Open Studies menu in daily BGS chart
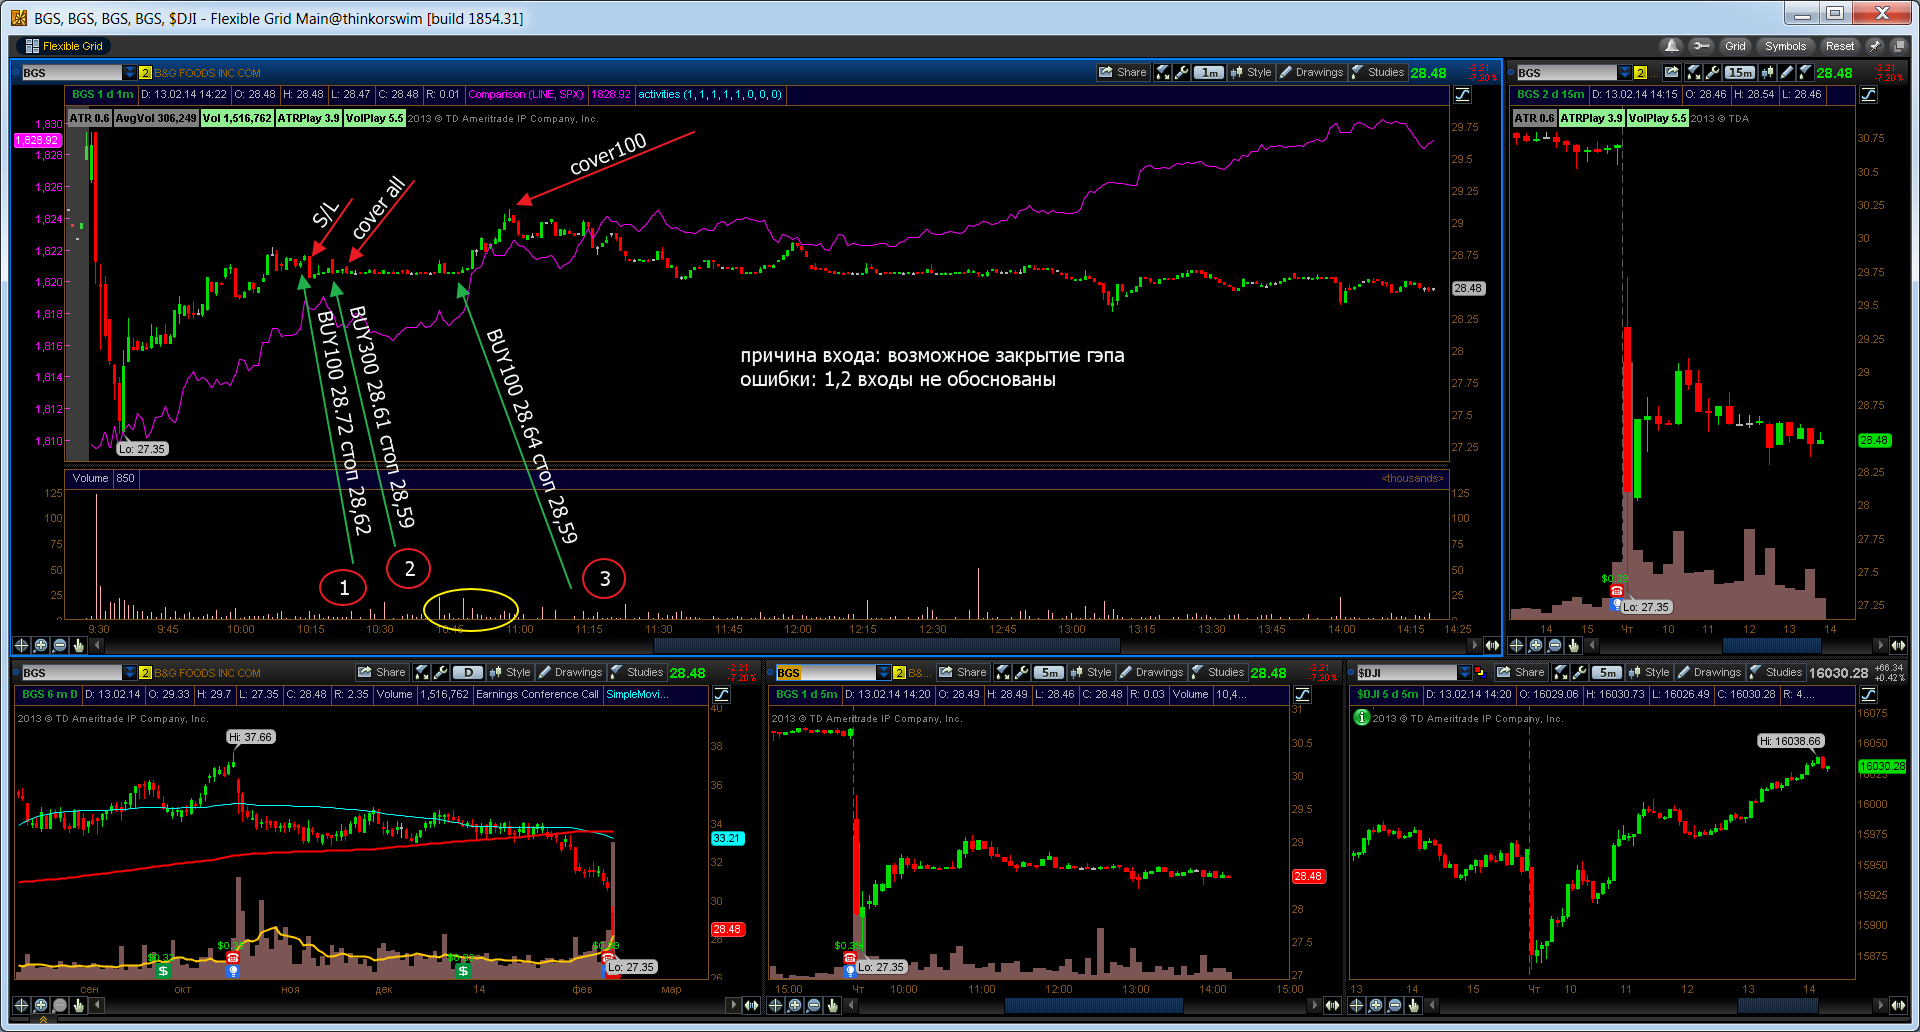The height and width of the screenshot is (1032, 1920). click(637, 672)
